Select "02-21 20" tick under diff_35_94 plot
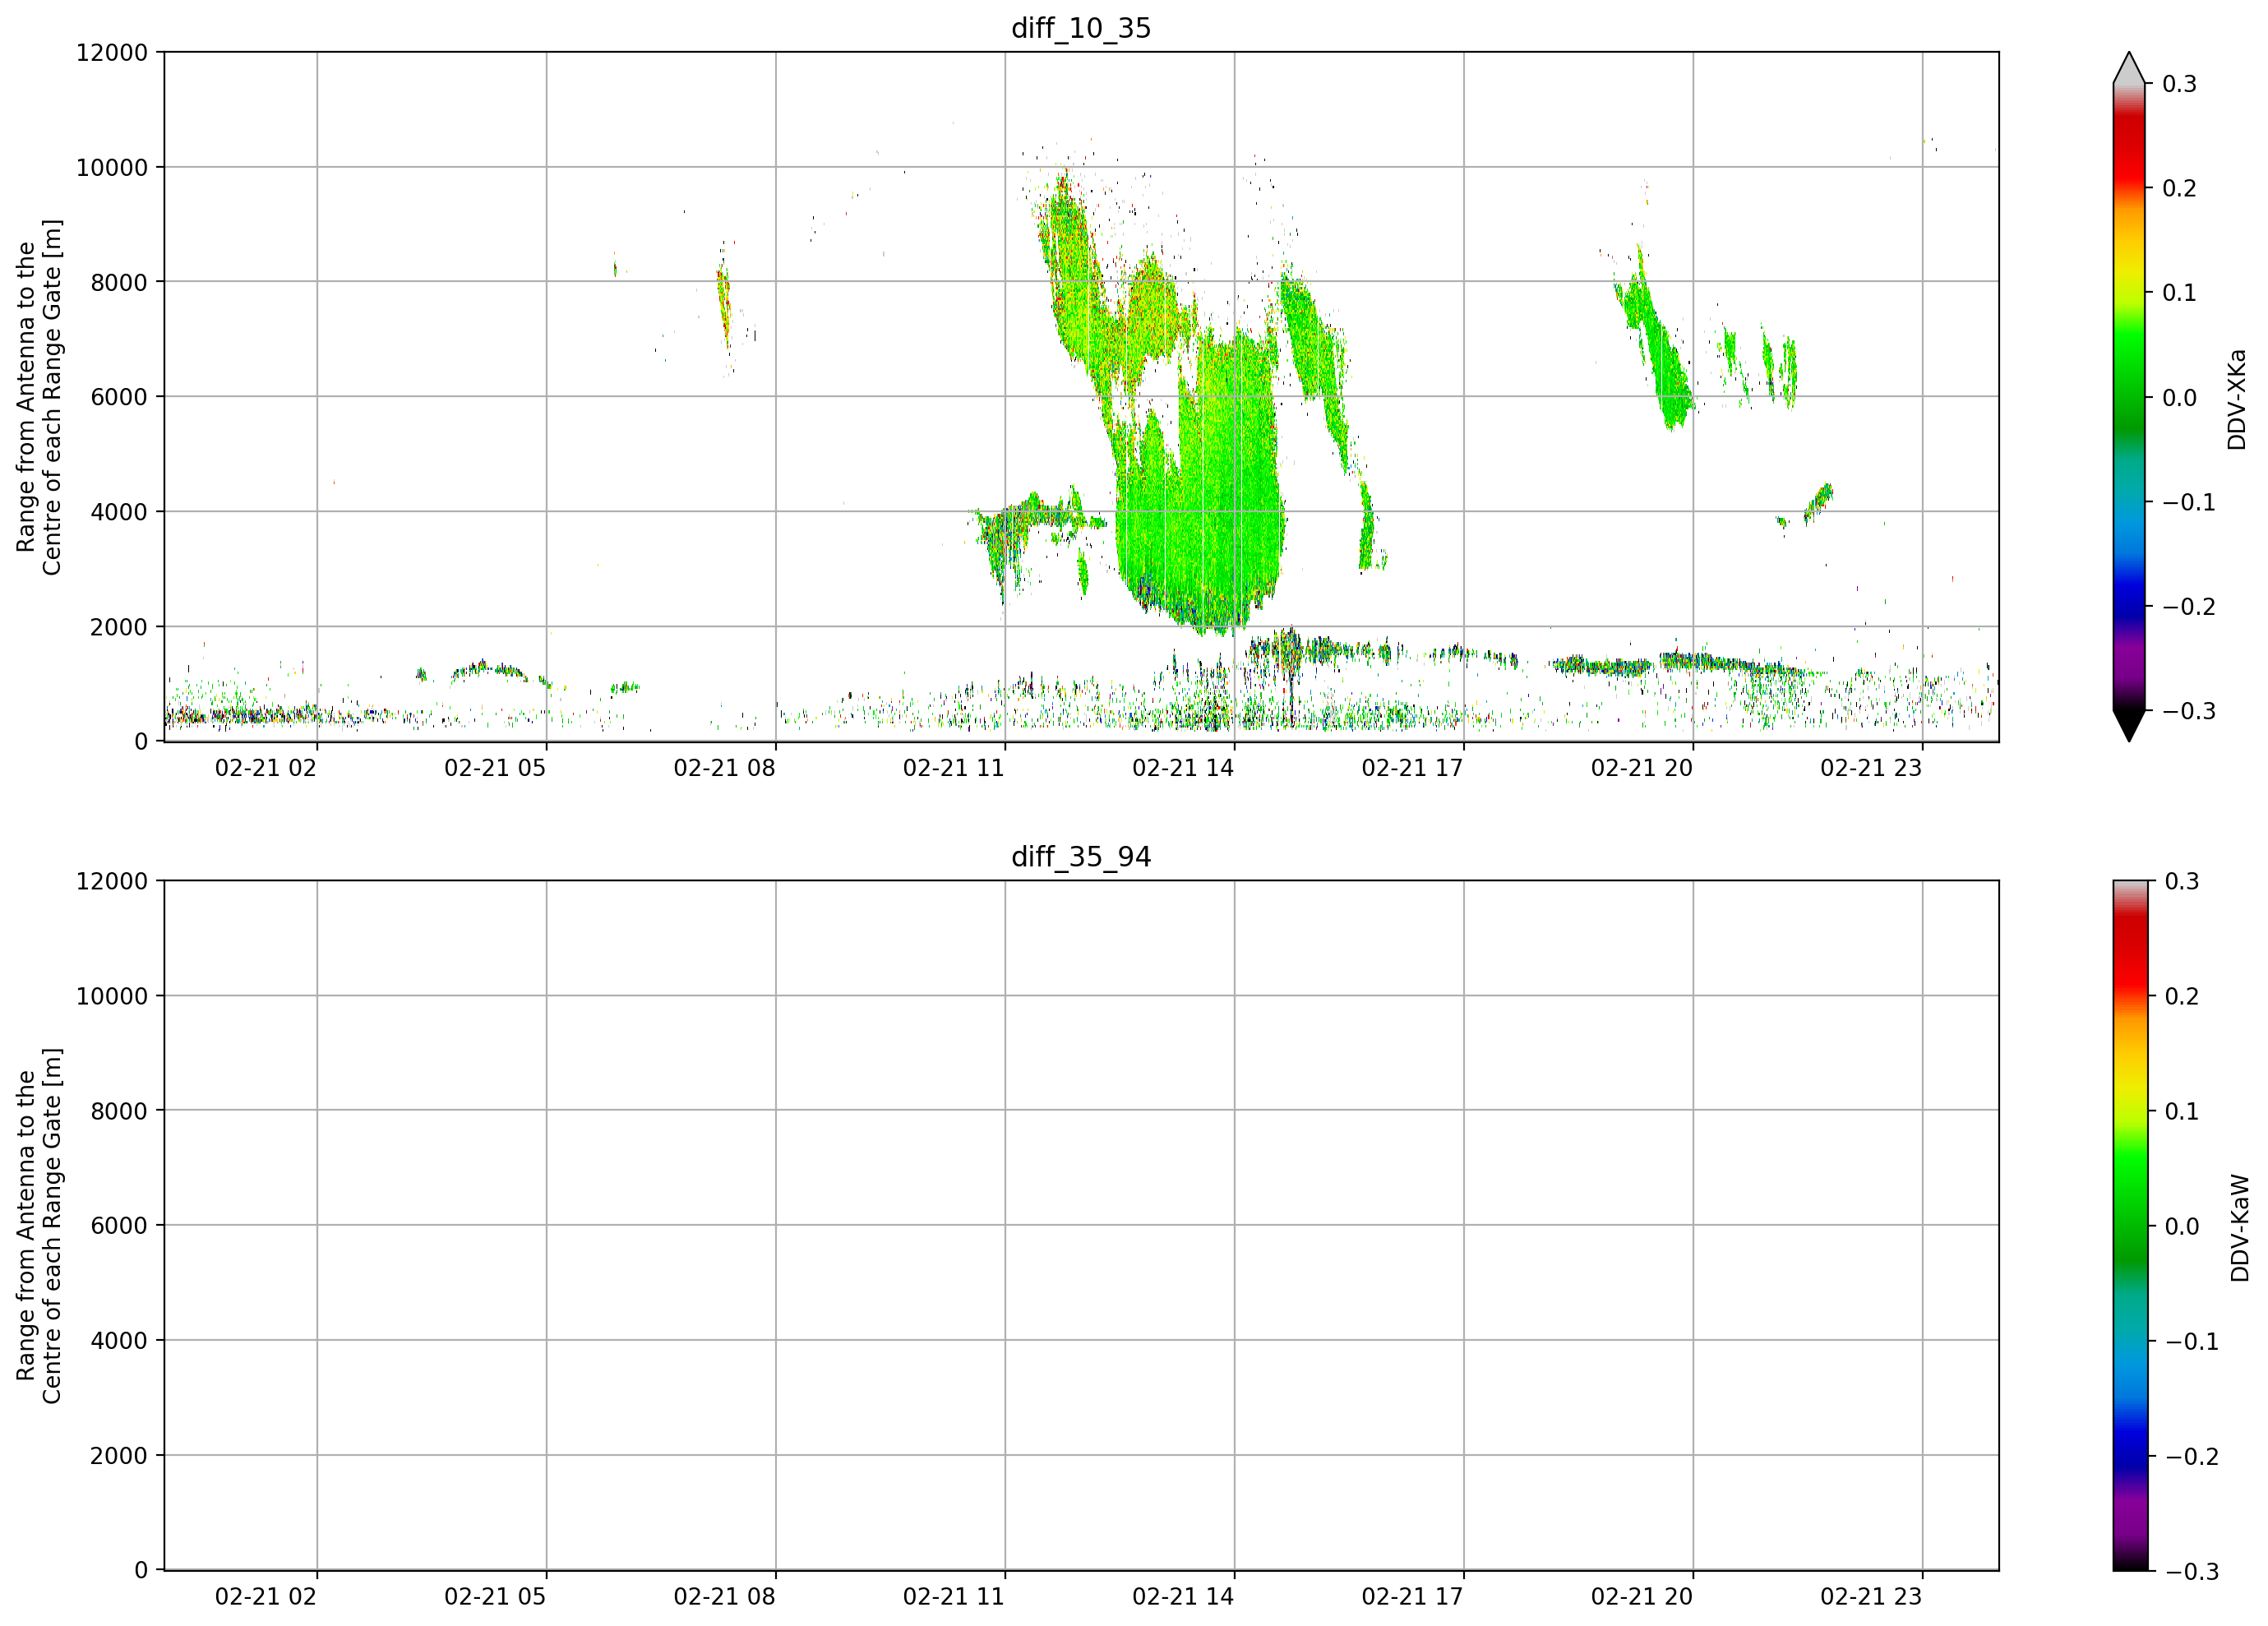 (1642, 1597)
